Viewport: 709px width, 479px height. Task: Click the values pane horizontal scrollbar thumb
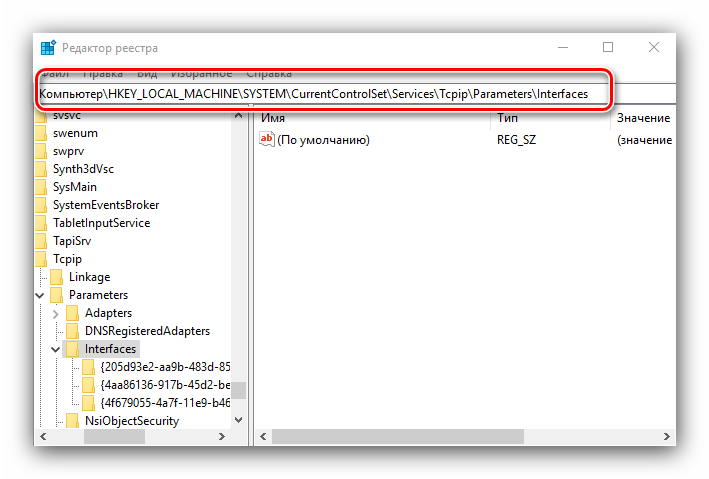pos(398,436)
